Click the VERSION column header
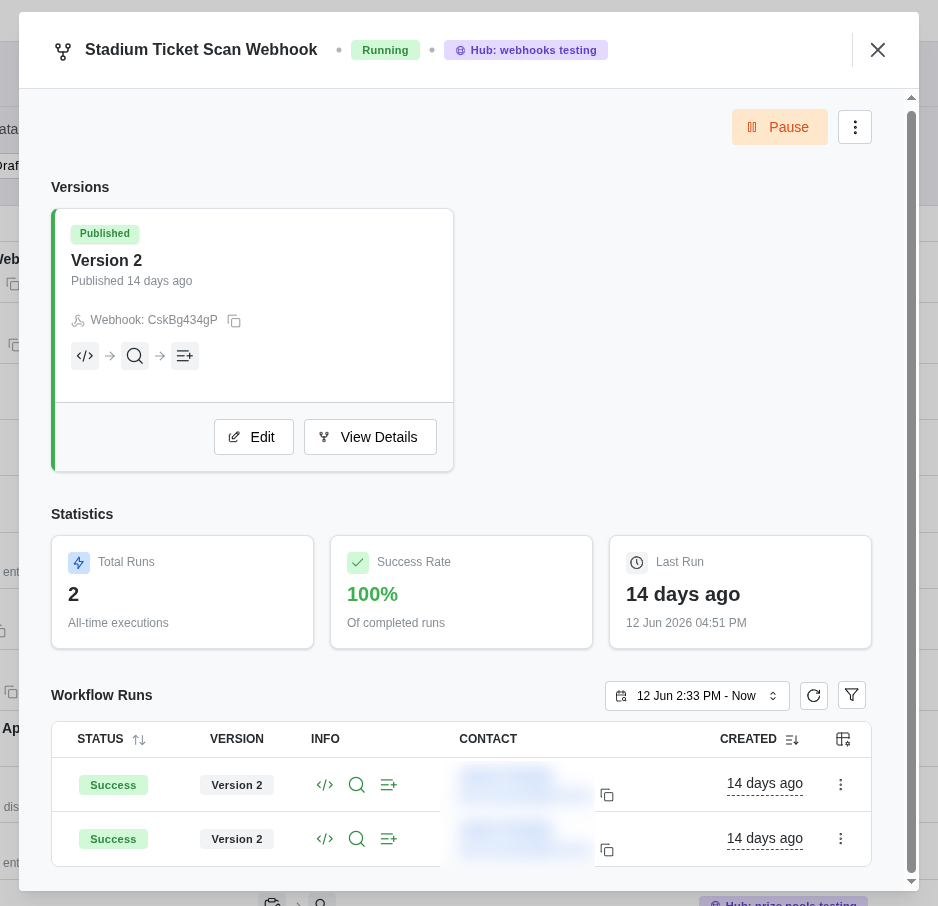Screen dimensions: 938x906 pyautogui.click(x=236, y=739)
